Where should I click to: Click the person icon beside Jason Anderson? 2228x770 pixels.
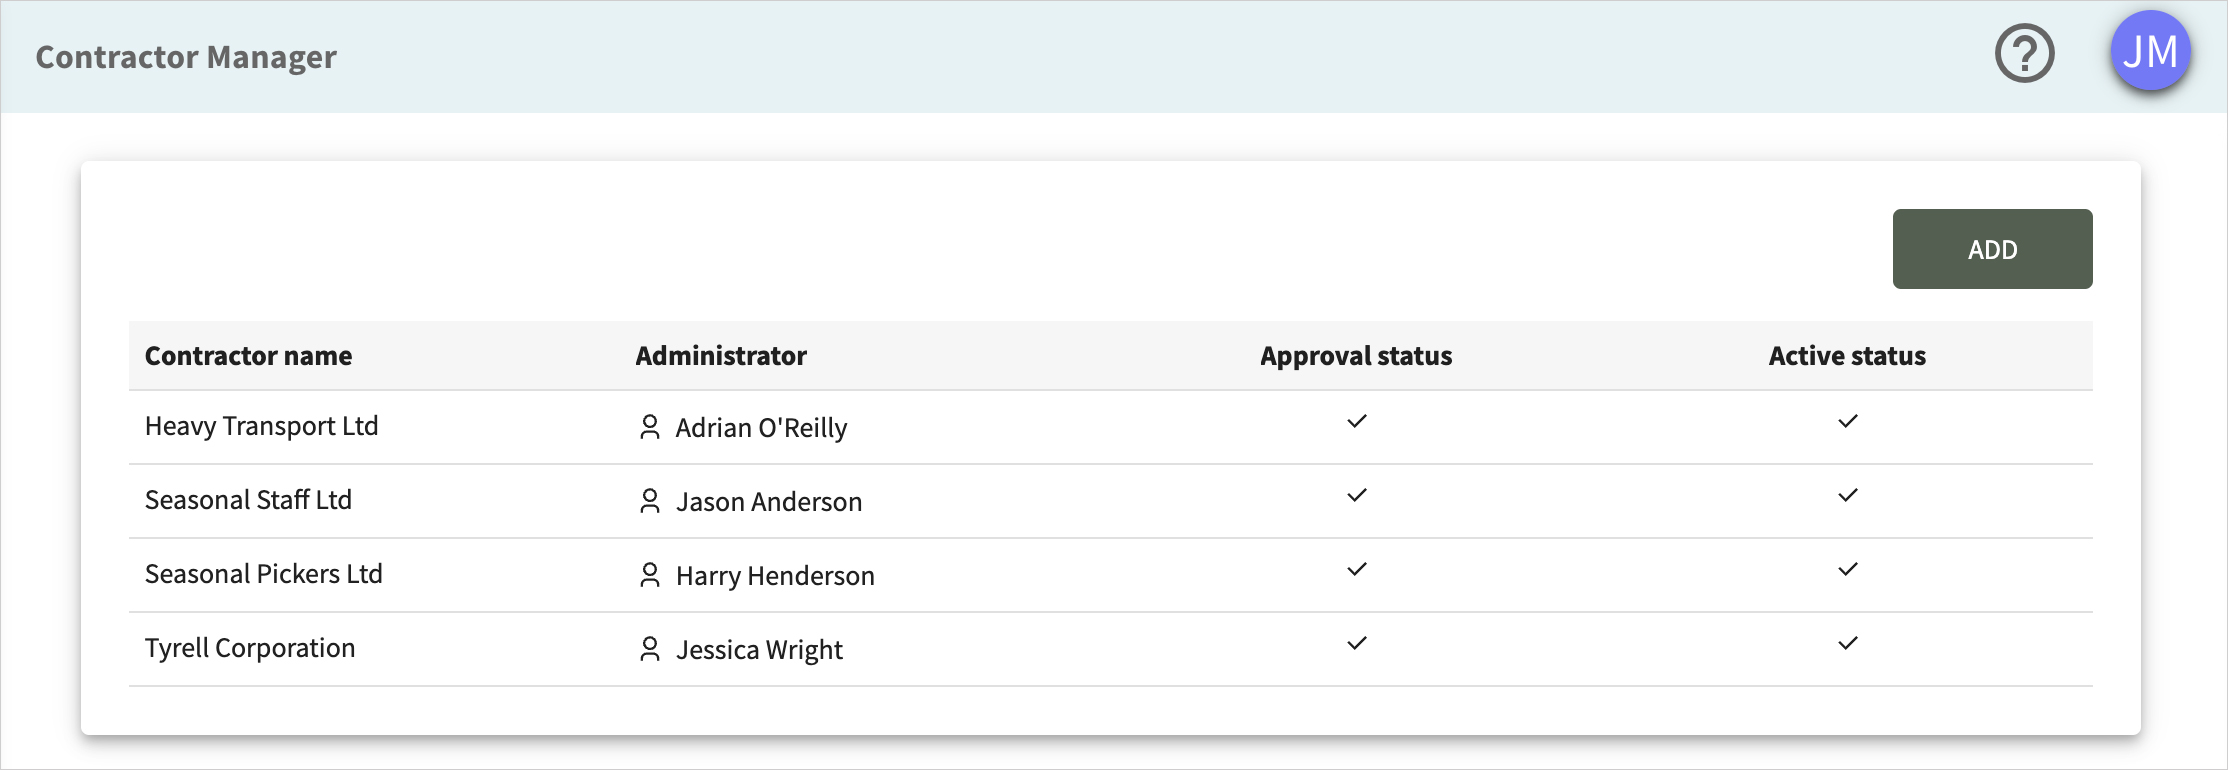click(x=650, y=501)
